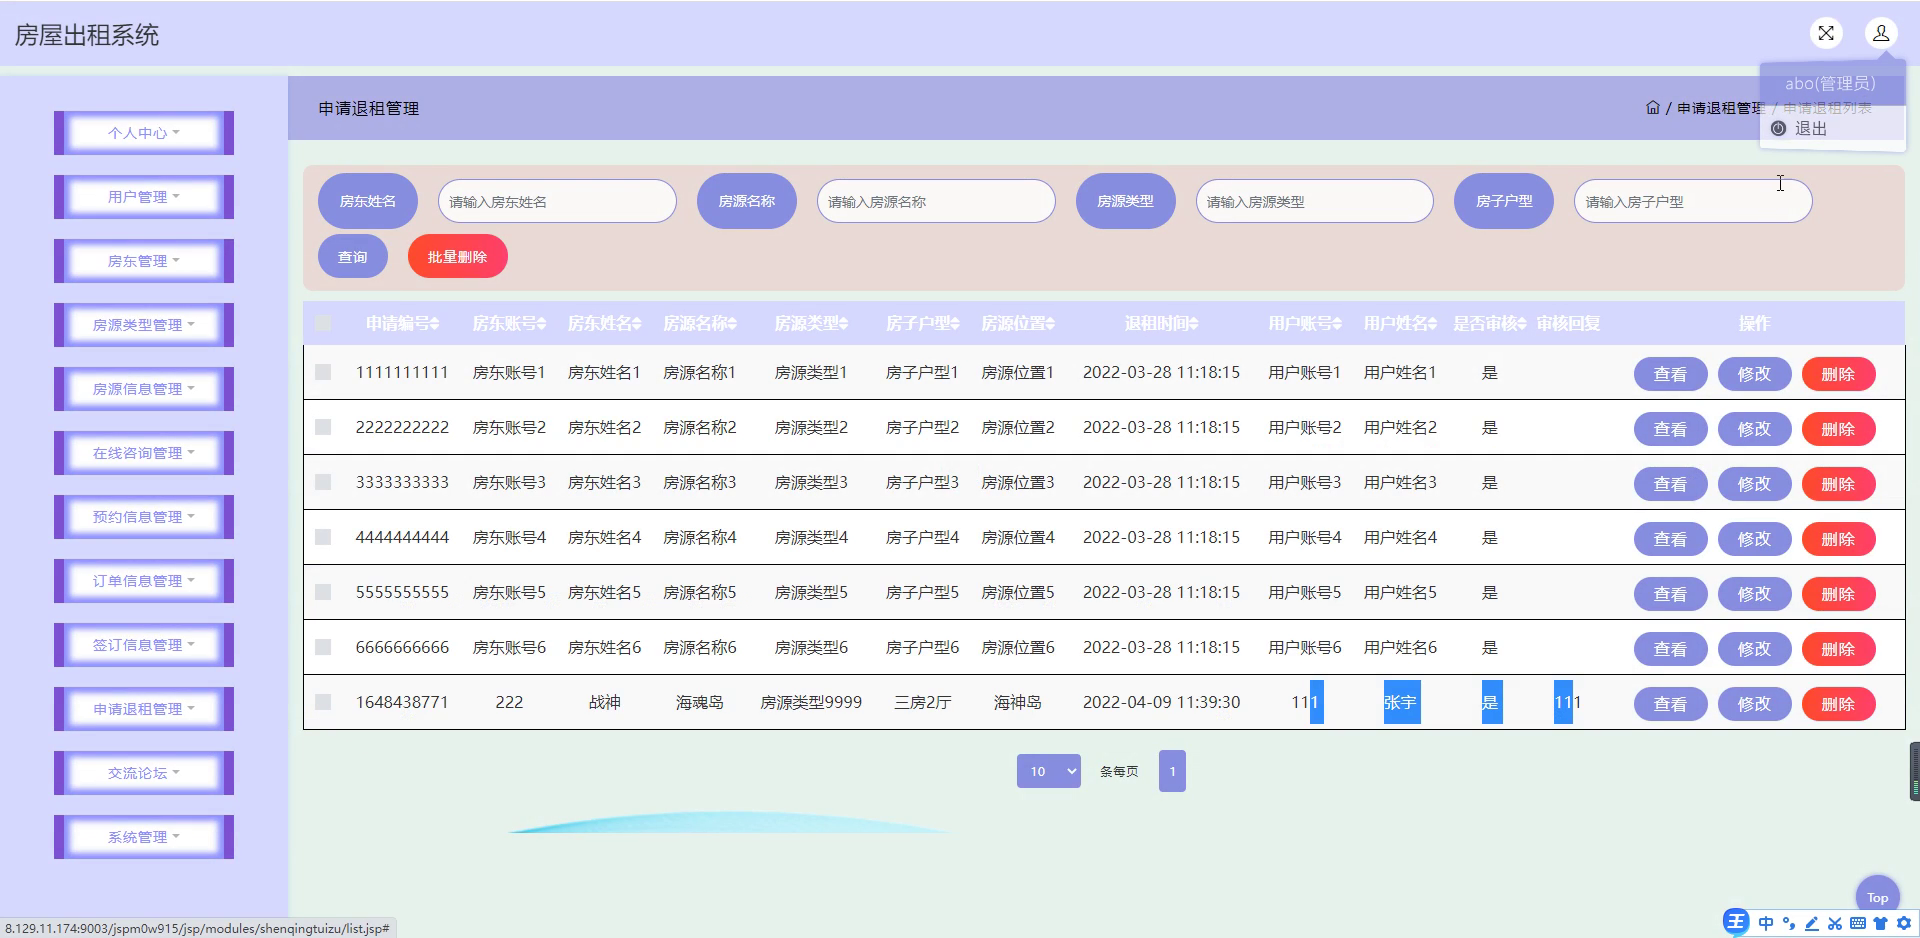Sort table by 房东姓名 column arrows
The image size is (1920, 938).
[637, 324]
